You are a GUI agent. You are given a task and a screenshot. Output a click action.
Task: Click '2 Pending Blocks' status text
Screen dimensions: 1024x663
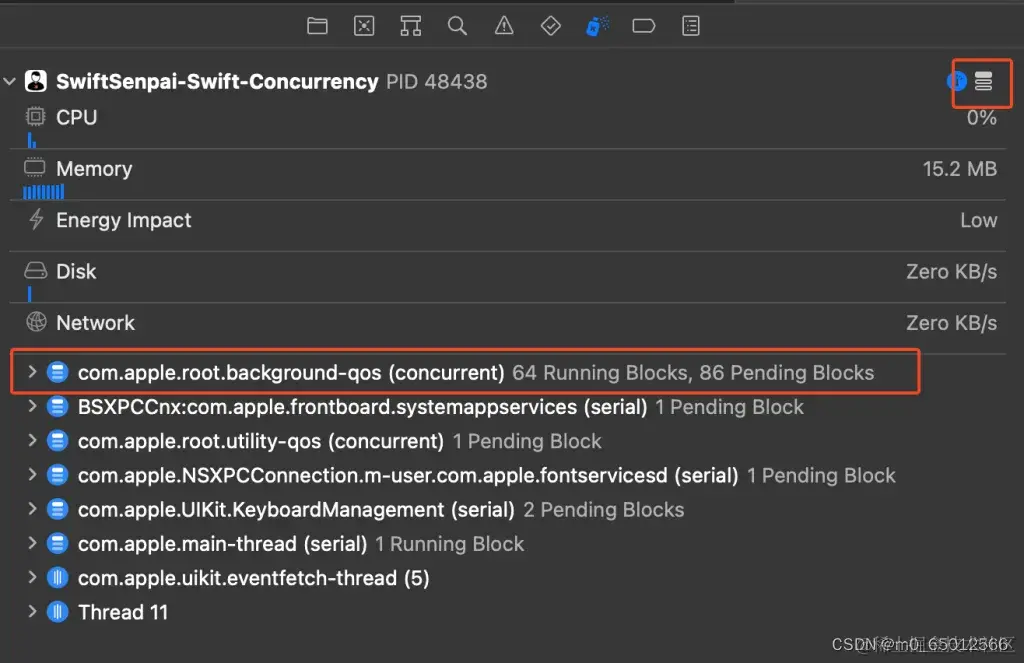603,509
